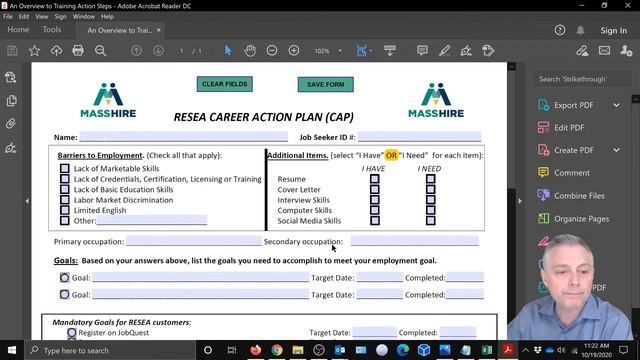Open Chrome from the taskbar
This screenshot has height=360, width=640.
click(x=277, y=350)
